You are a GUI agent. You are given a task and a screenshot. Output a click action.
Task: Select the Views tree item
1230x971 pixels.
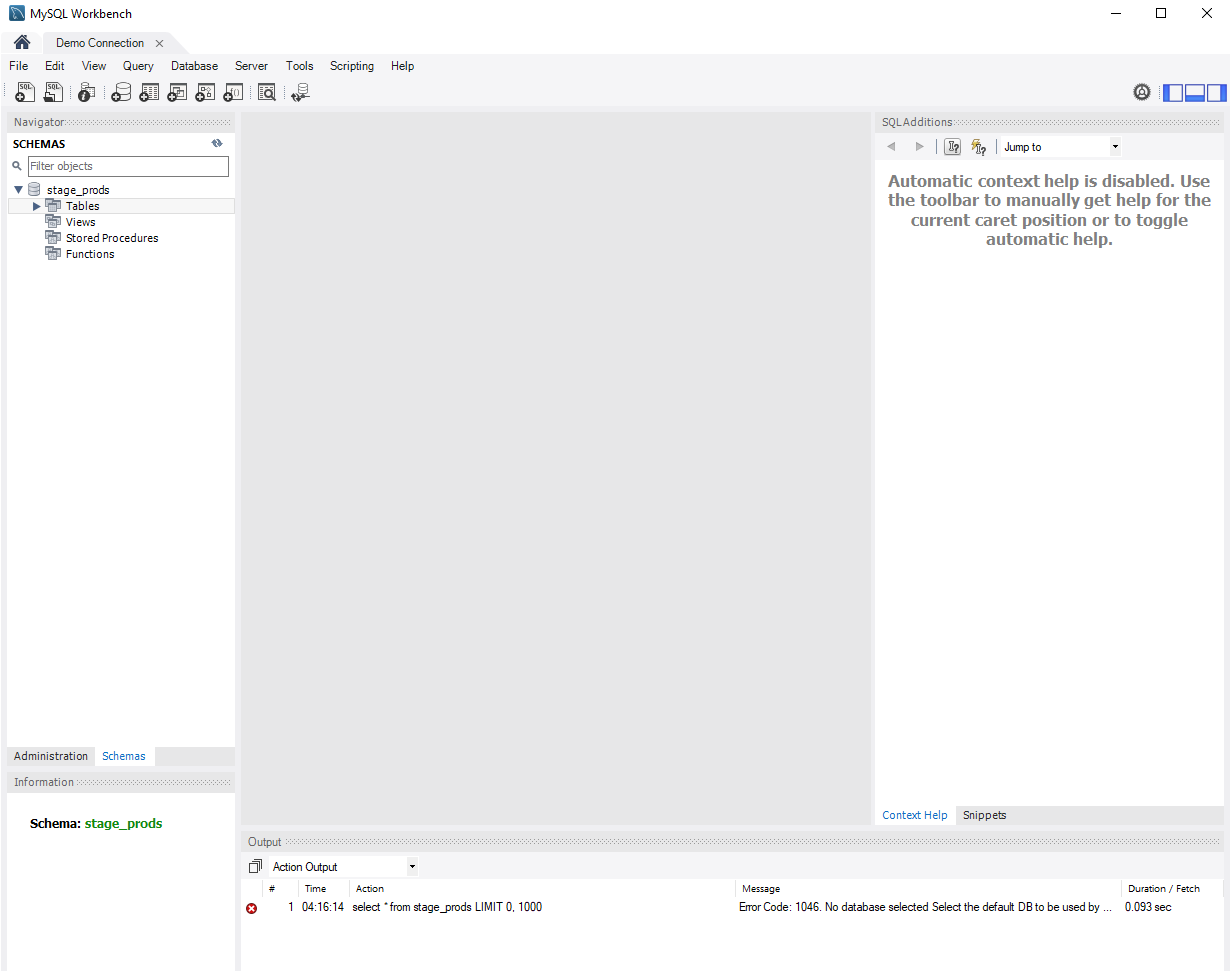pos(81,222)
